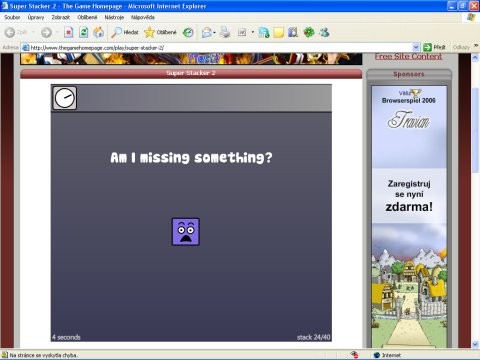The height and width of the screenshot is (360, 480).
Task: Click the address bar URL field
Action: pyautogui.click(x=220, y=48)
